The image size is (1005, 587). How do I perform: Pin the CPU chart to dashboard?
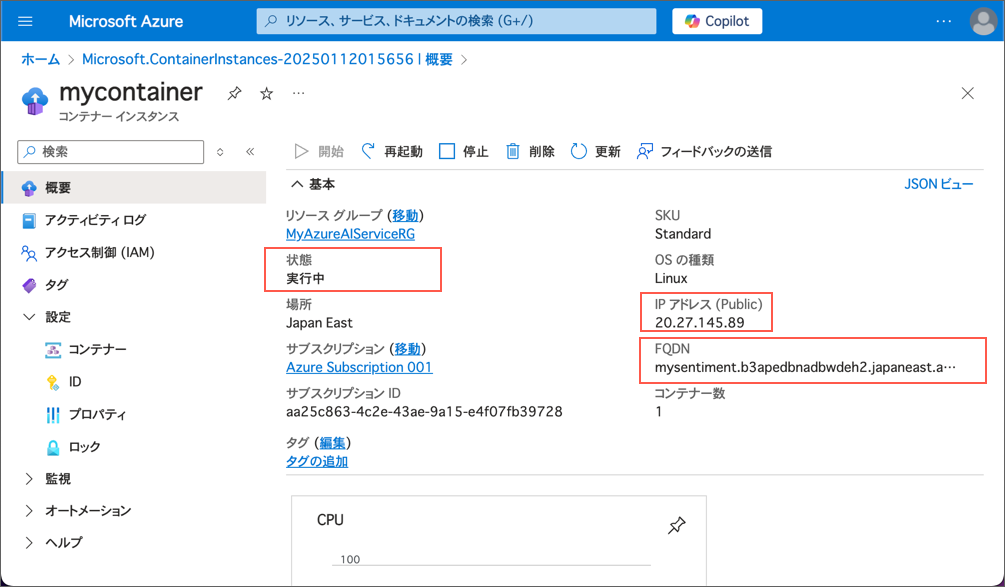pyautogui.click(x=677, y=526)
